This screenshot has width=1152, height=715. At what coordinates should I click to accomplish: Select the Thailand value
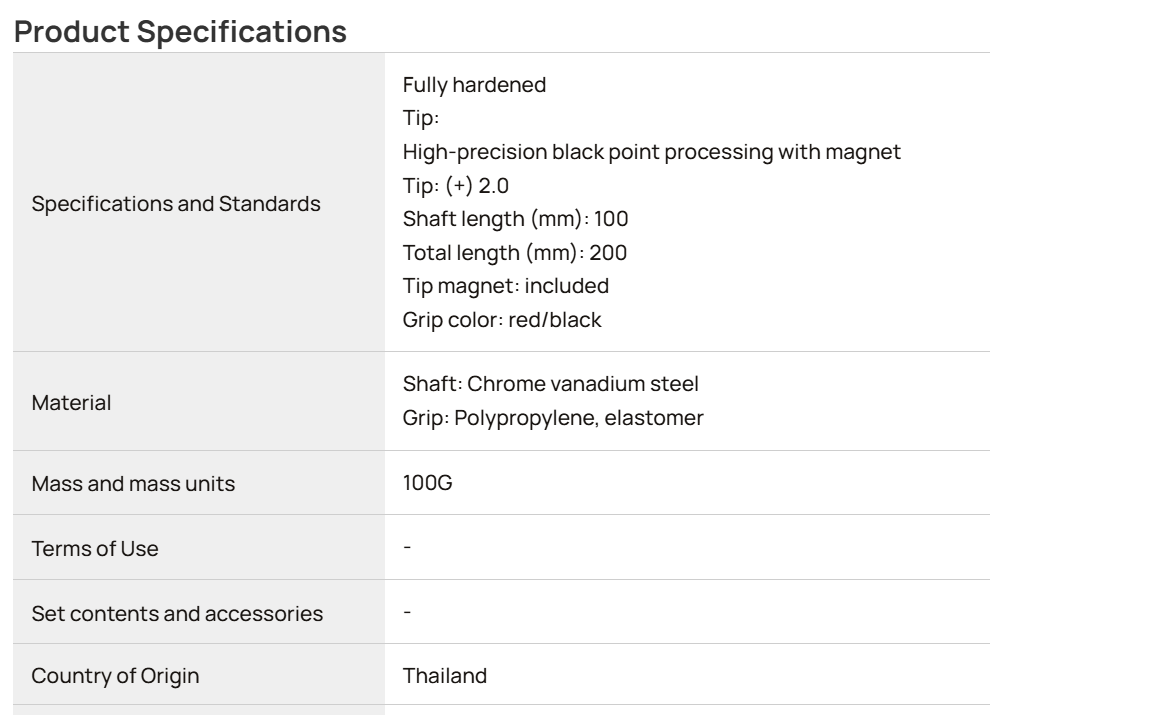pyautogui.click(x=444, y=675)
